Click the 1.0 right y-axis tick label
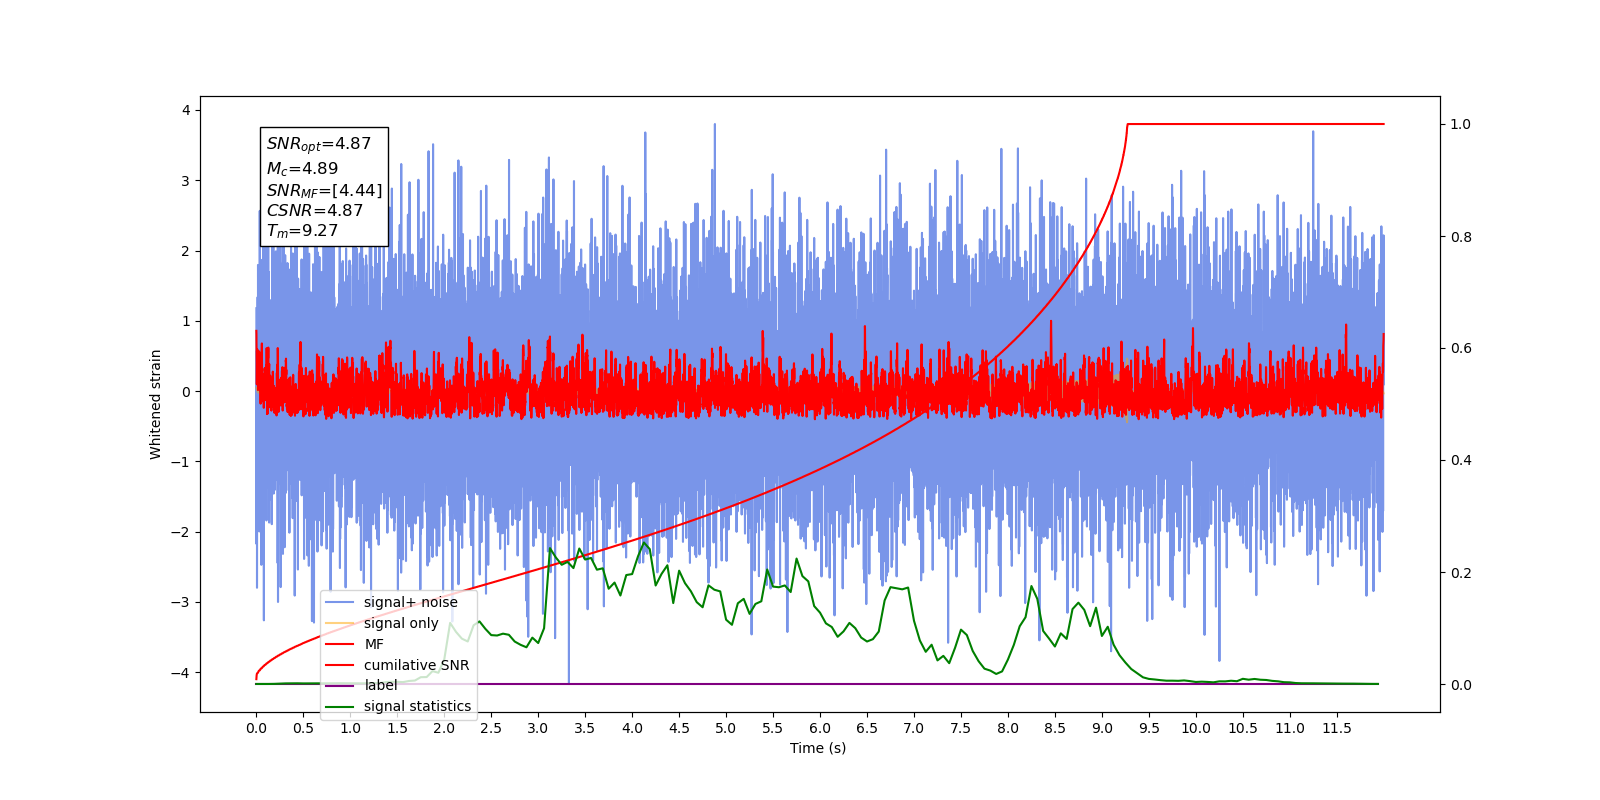This screenshot has width=1600, height=800. [x=1461, y=124]
